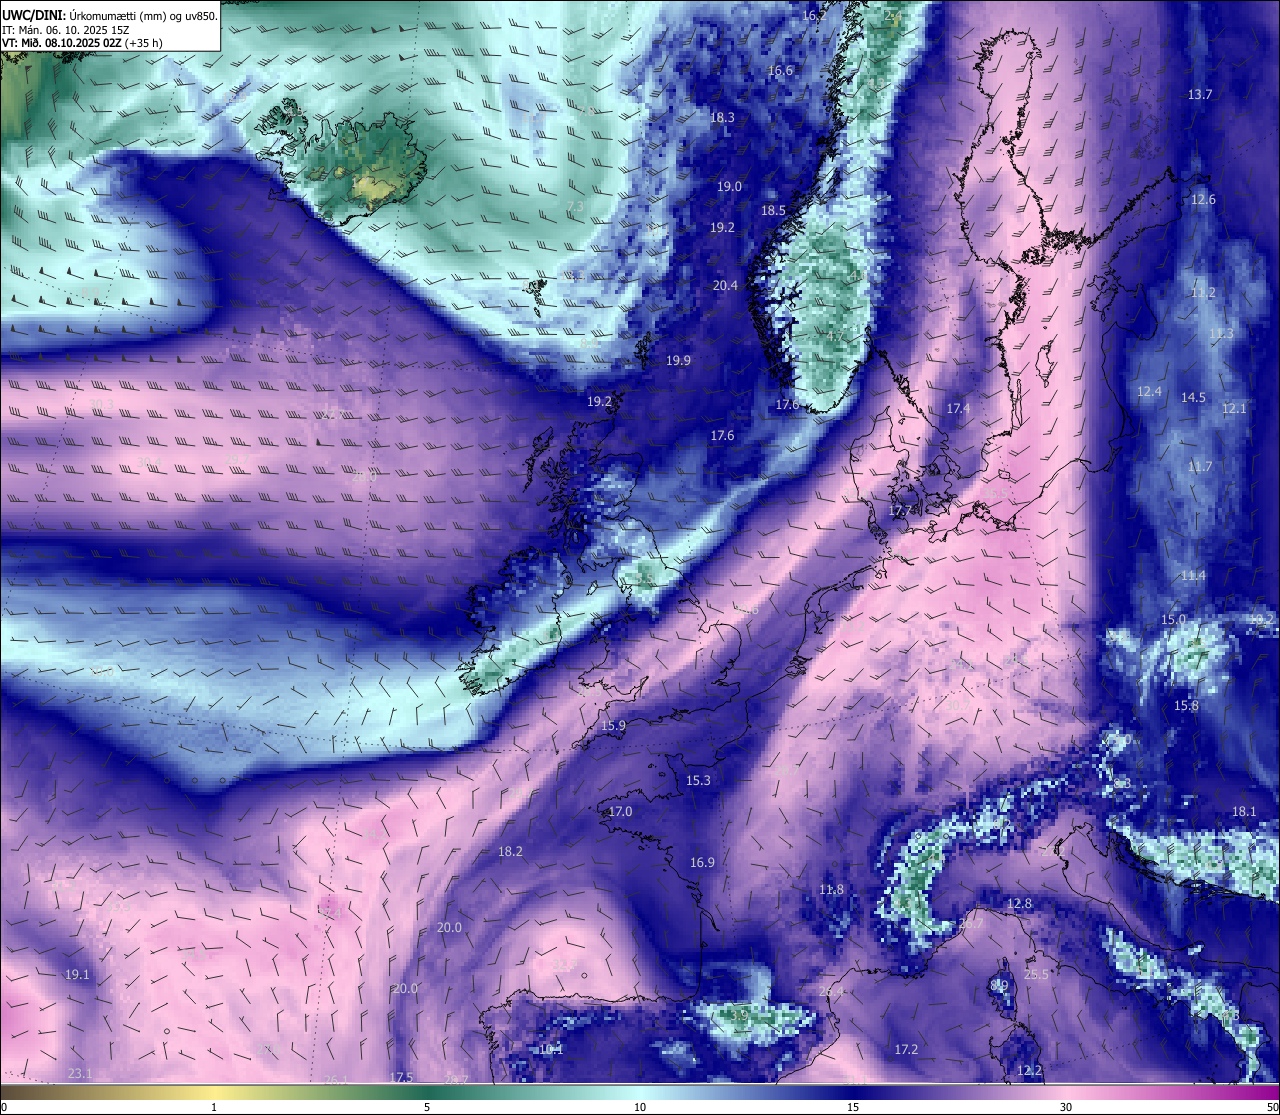
Task: Click the UWC/DINI Úrkomumætti title text
Action: point(109,15)
